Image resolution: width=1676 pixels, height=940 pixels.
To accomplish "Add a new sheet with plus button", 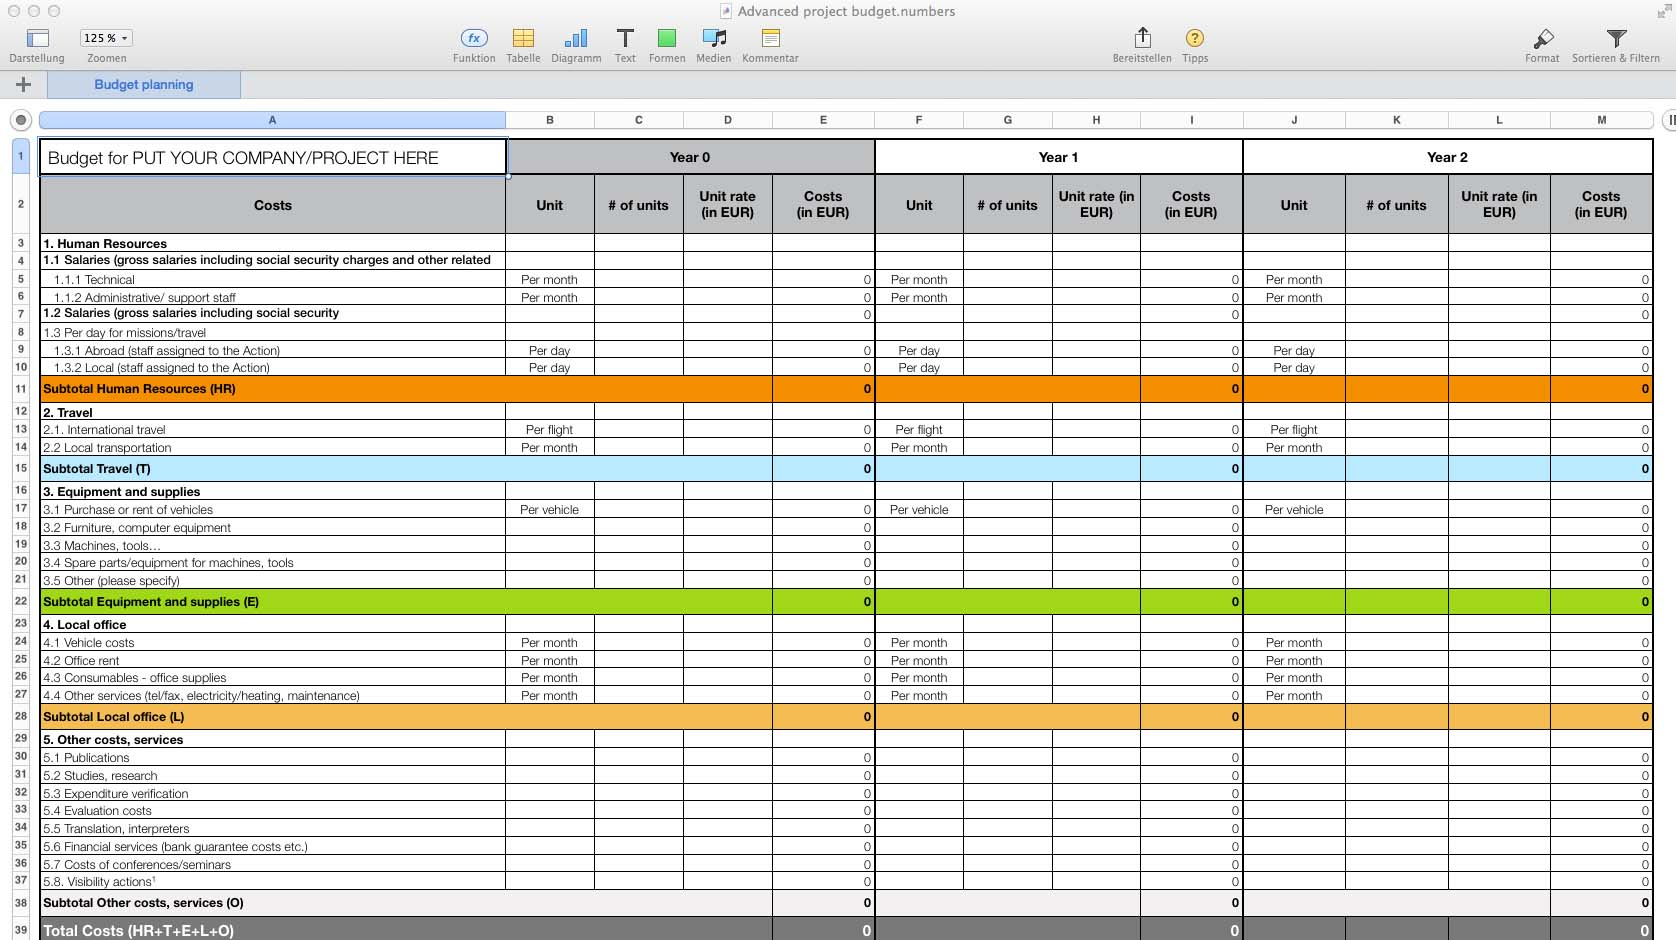I will point(24,85).
